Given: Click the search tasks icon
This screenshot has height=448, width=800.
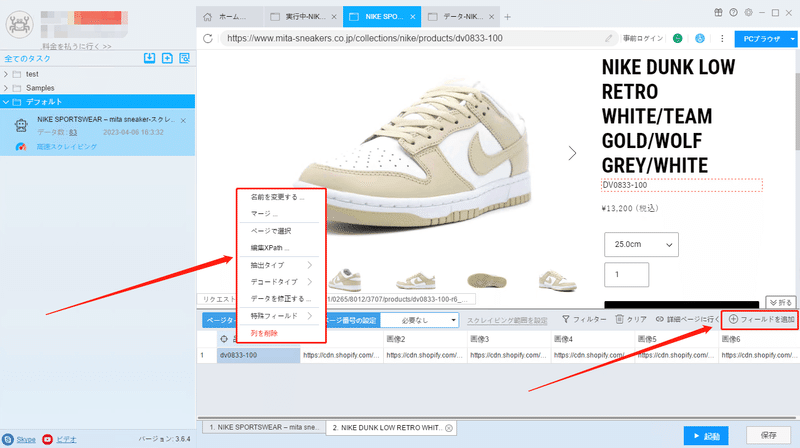Looking at the screenshot, I should tap(185, 58).
